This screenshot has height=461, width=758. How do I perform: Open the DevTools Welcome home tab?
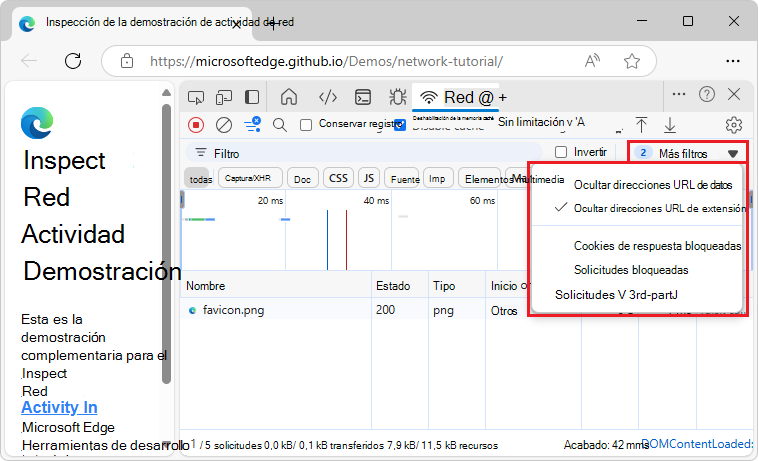point(289,97)
